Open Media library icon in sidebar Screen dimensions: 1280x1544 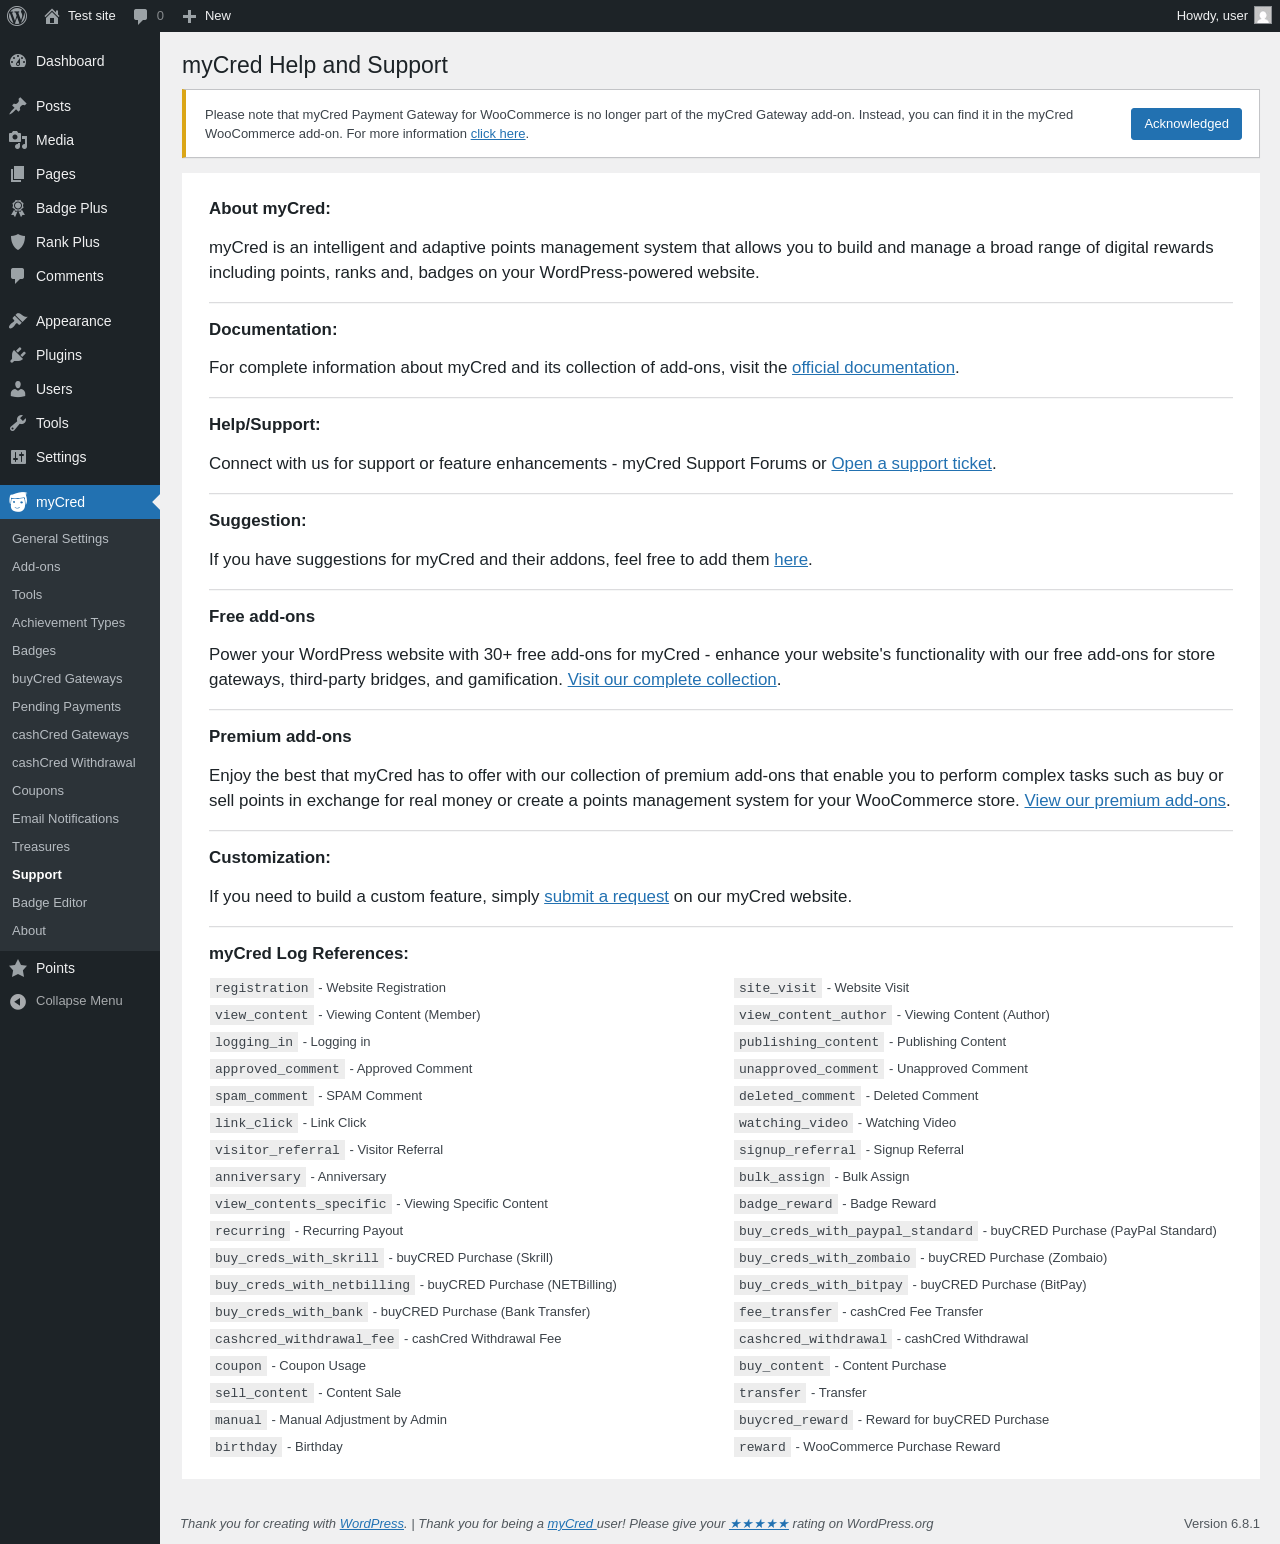(x=18, y=140)
